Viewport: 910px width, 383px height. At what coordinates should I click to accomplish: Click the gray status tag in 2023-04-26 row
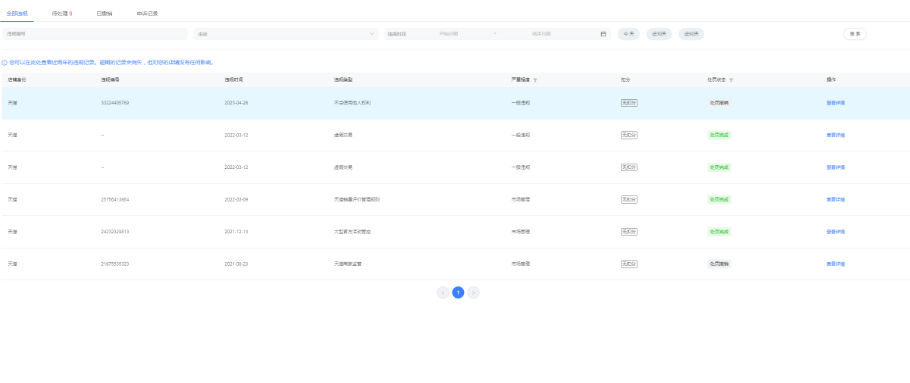(x=719, y=103)
